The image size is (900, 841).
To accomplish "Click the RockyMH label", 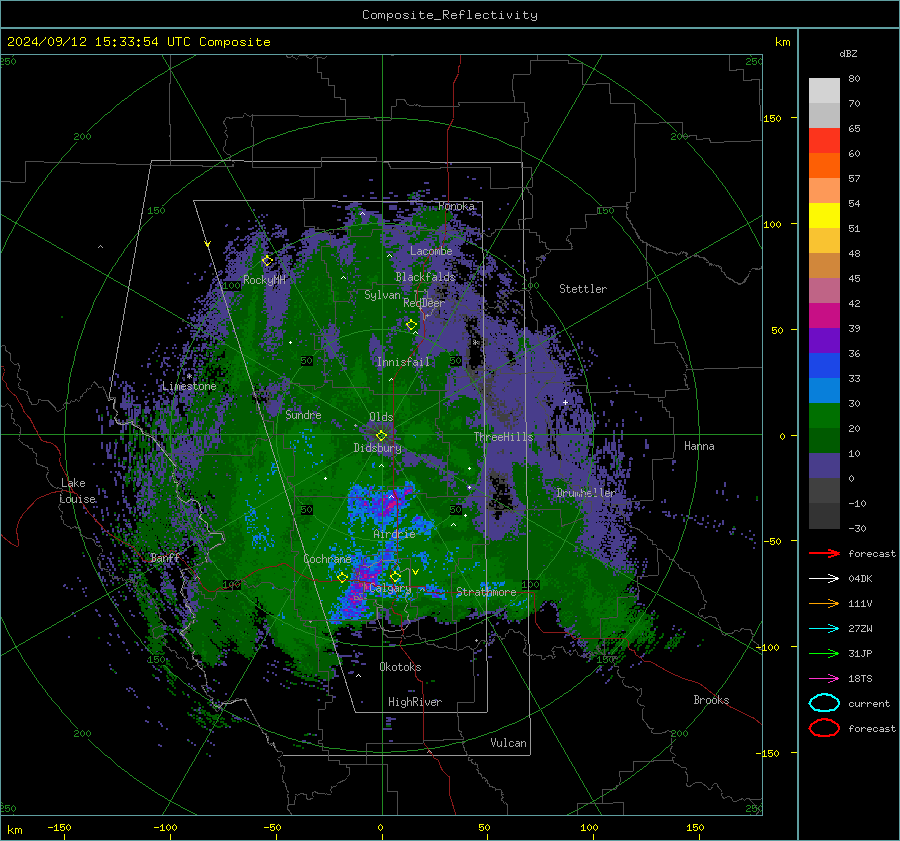I will click(264, 280).
